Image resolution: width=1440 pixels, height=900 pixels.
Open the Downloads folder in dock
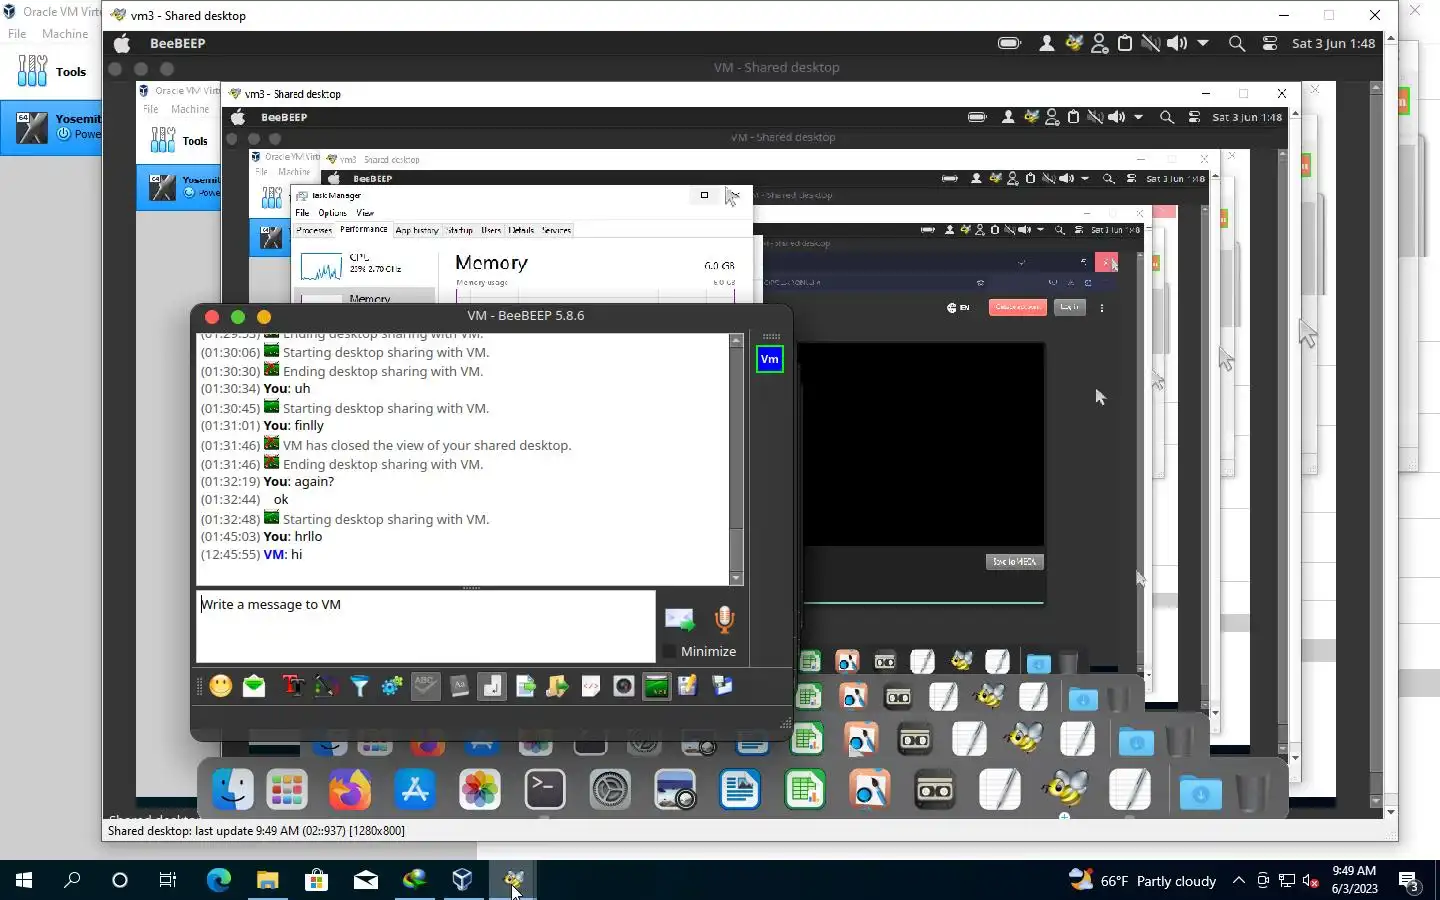(1200, 792)
